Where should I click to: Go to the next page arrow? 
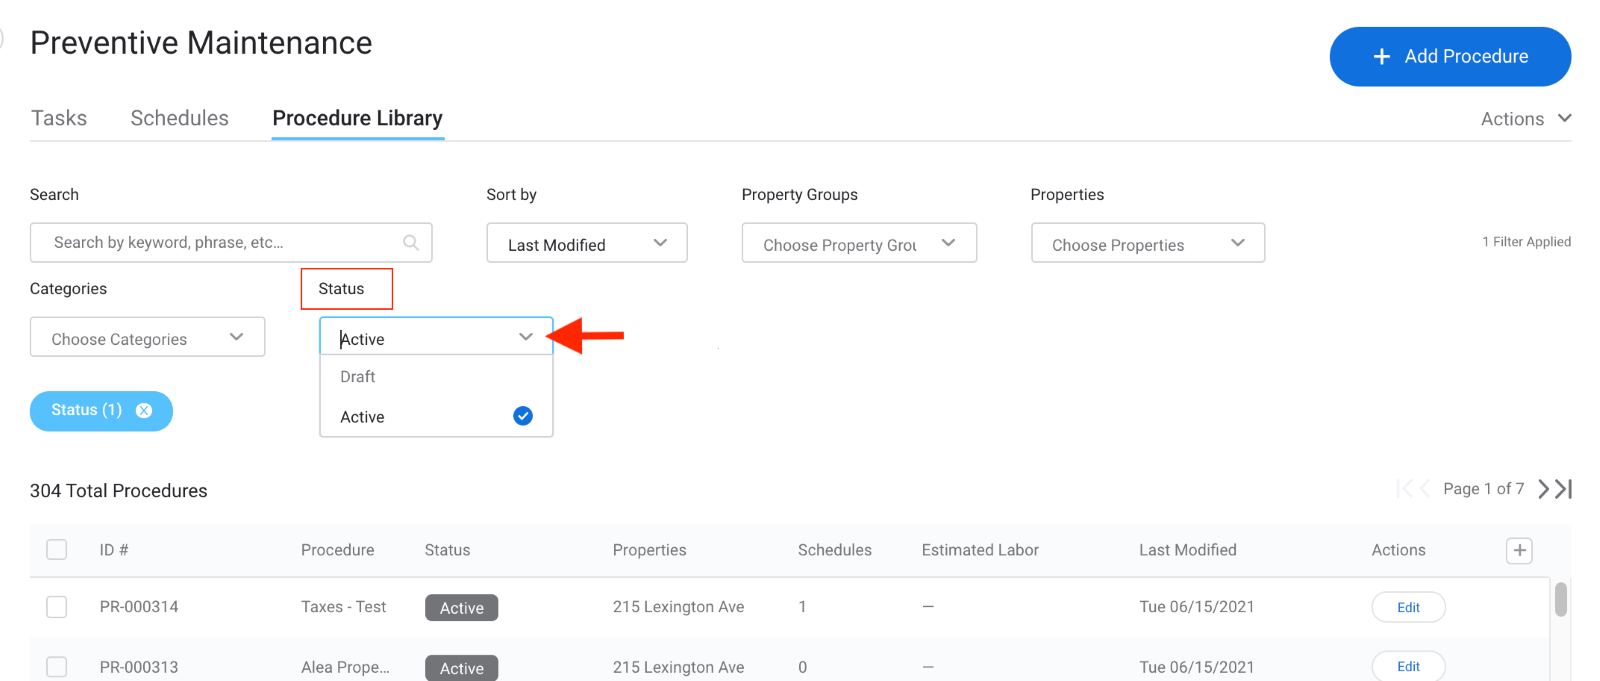point(1543,489)
